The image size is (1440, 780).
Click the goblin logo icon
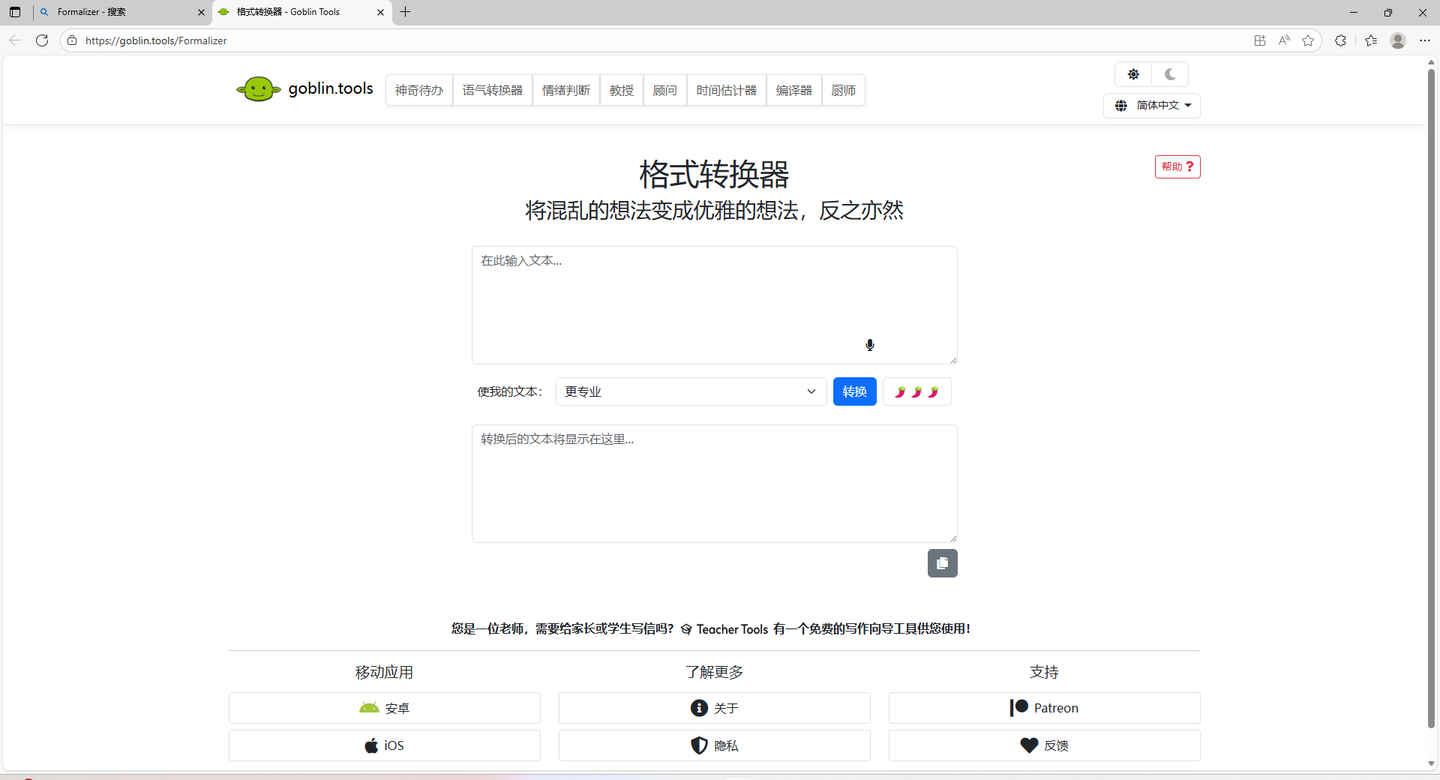(x=258, y=89)
